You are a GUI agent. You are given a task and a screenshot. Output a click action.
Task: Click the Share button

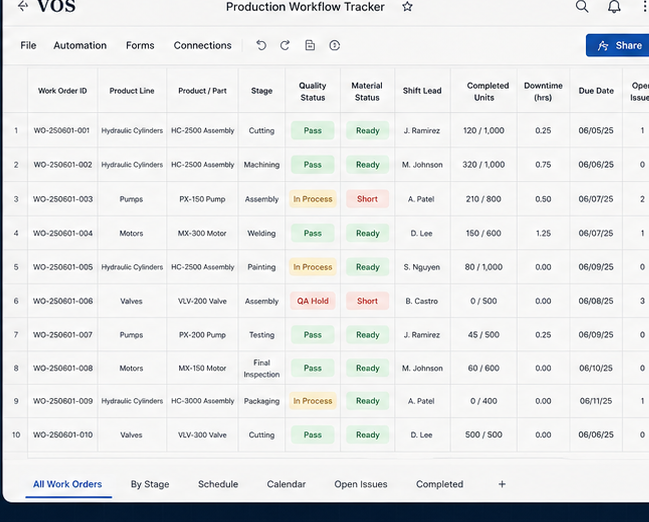619,45
